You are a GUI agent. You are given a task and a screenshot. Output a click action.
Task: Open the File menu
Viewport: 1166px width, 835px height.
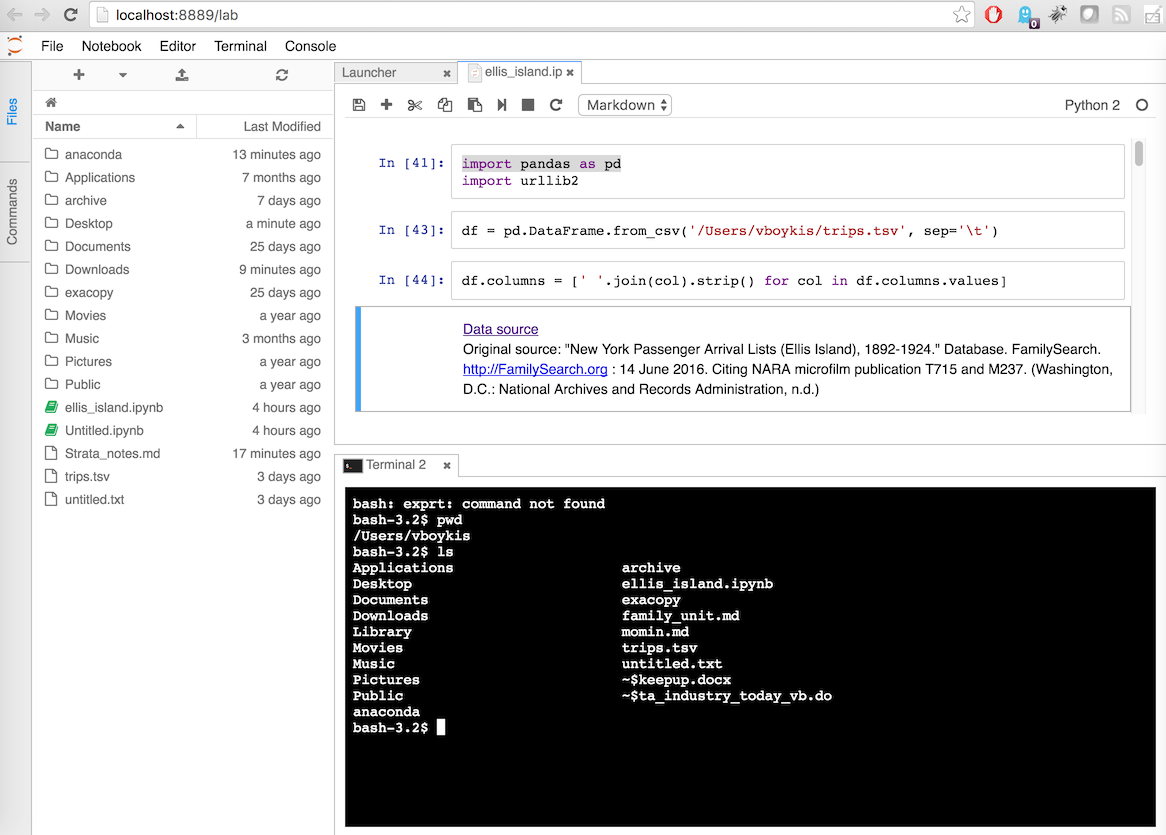coord(52,46)
